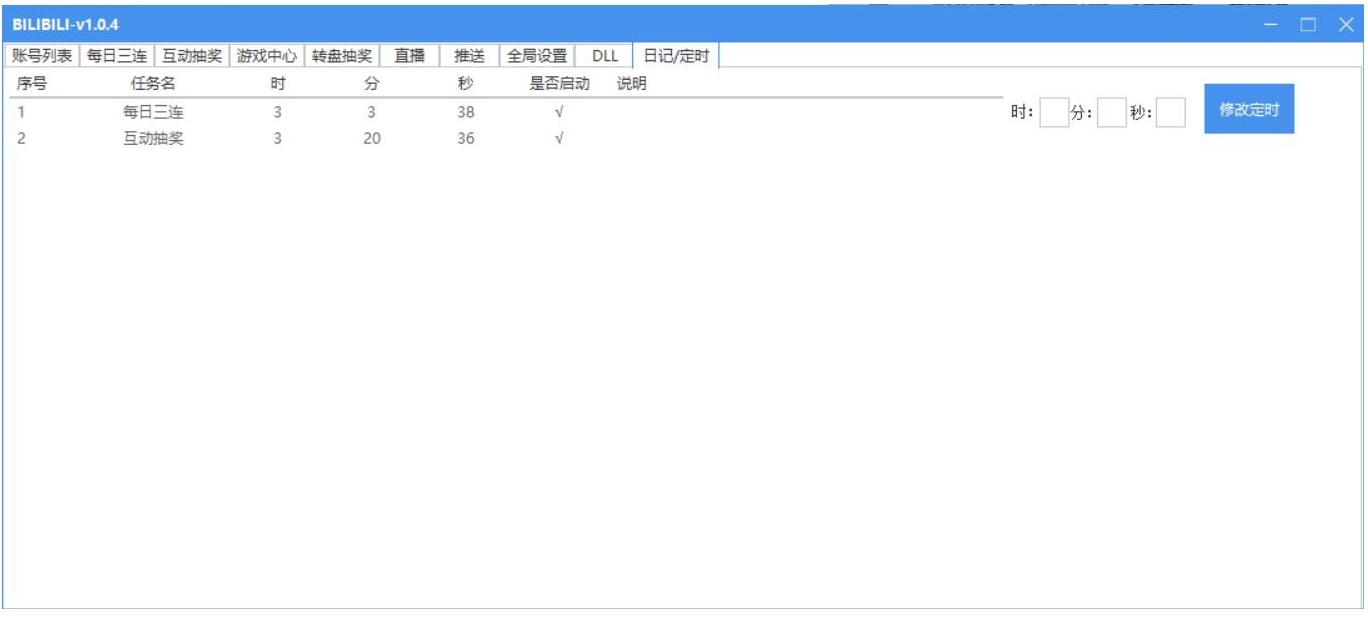Click the 说明 column header

631,84
